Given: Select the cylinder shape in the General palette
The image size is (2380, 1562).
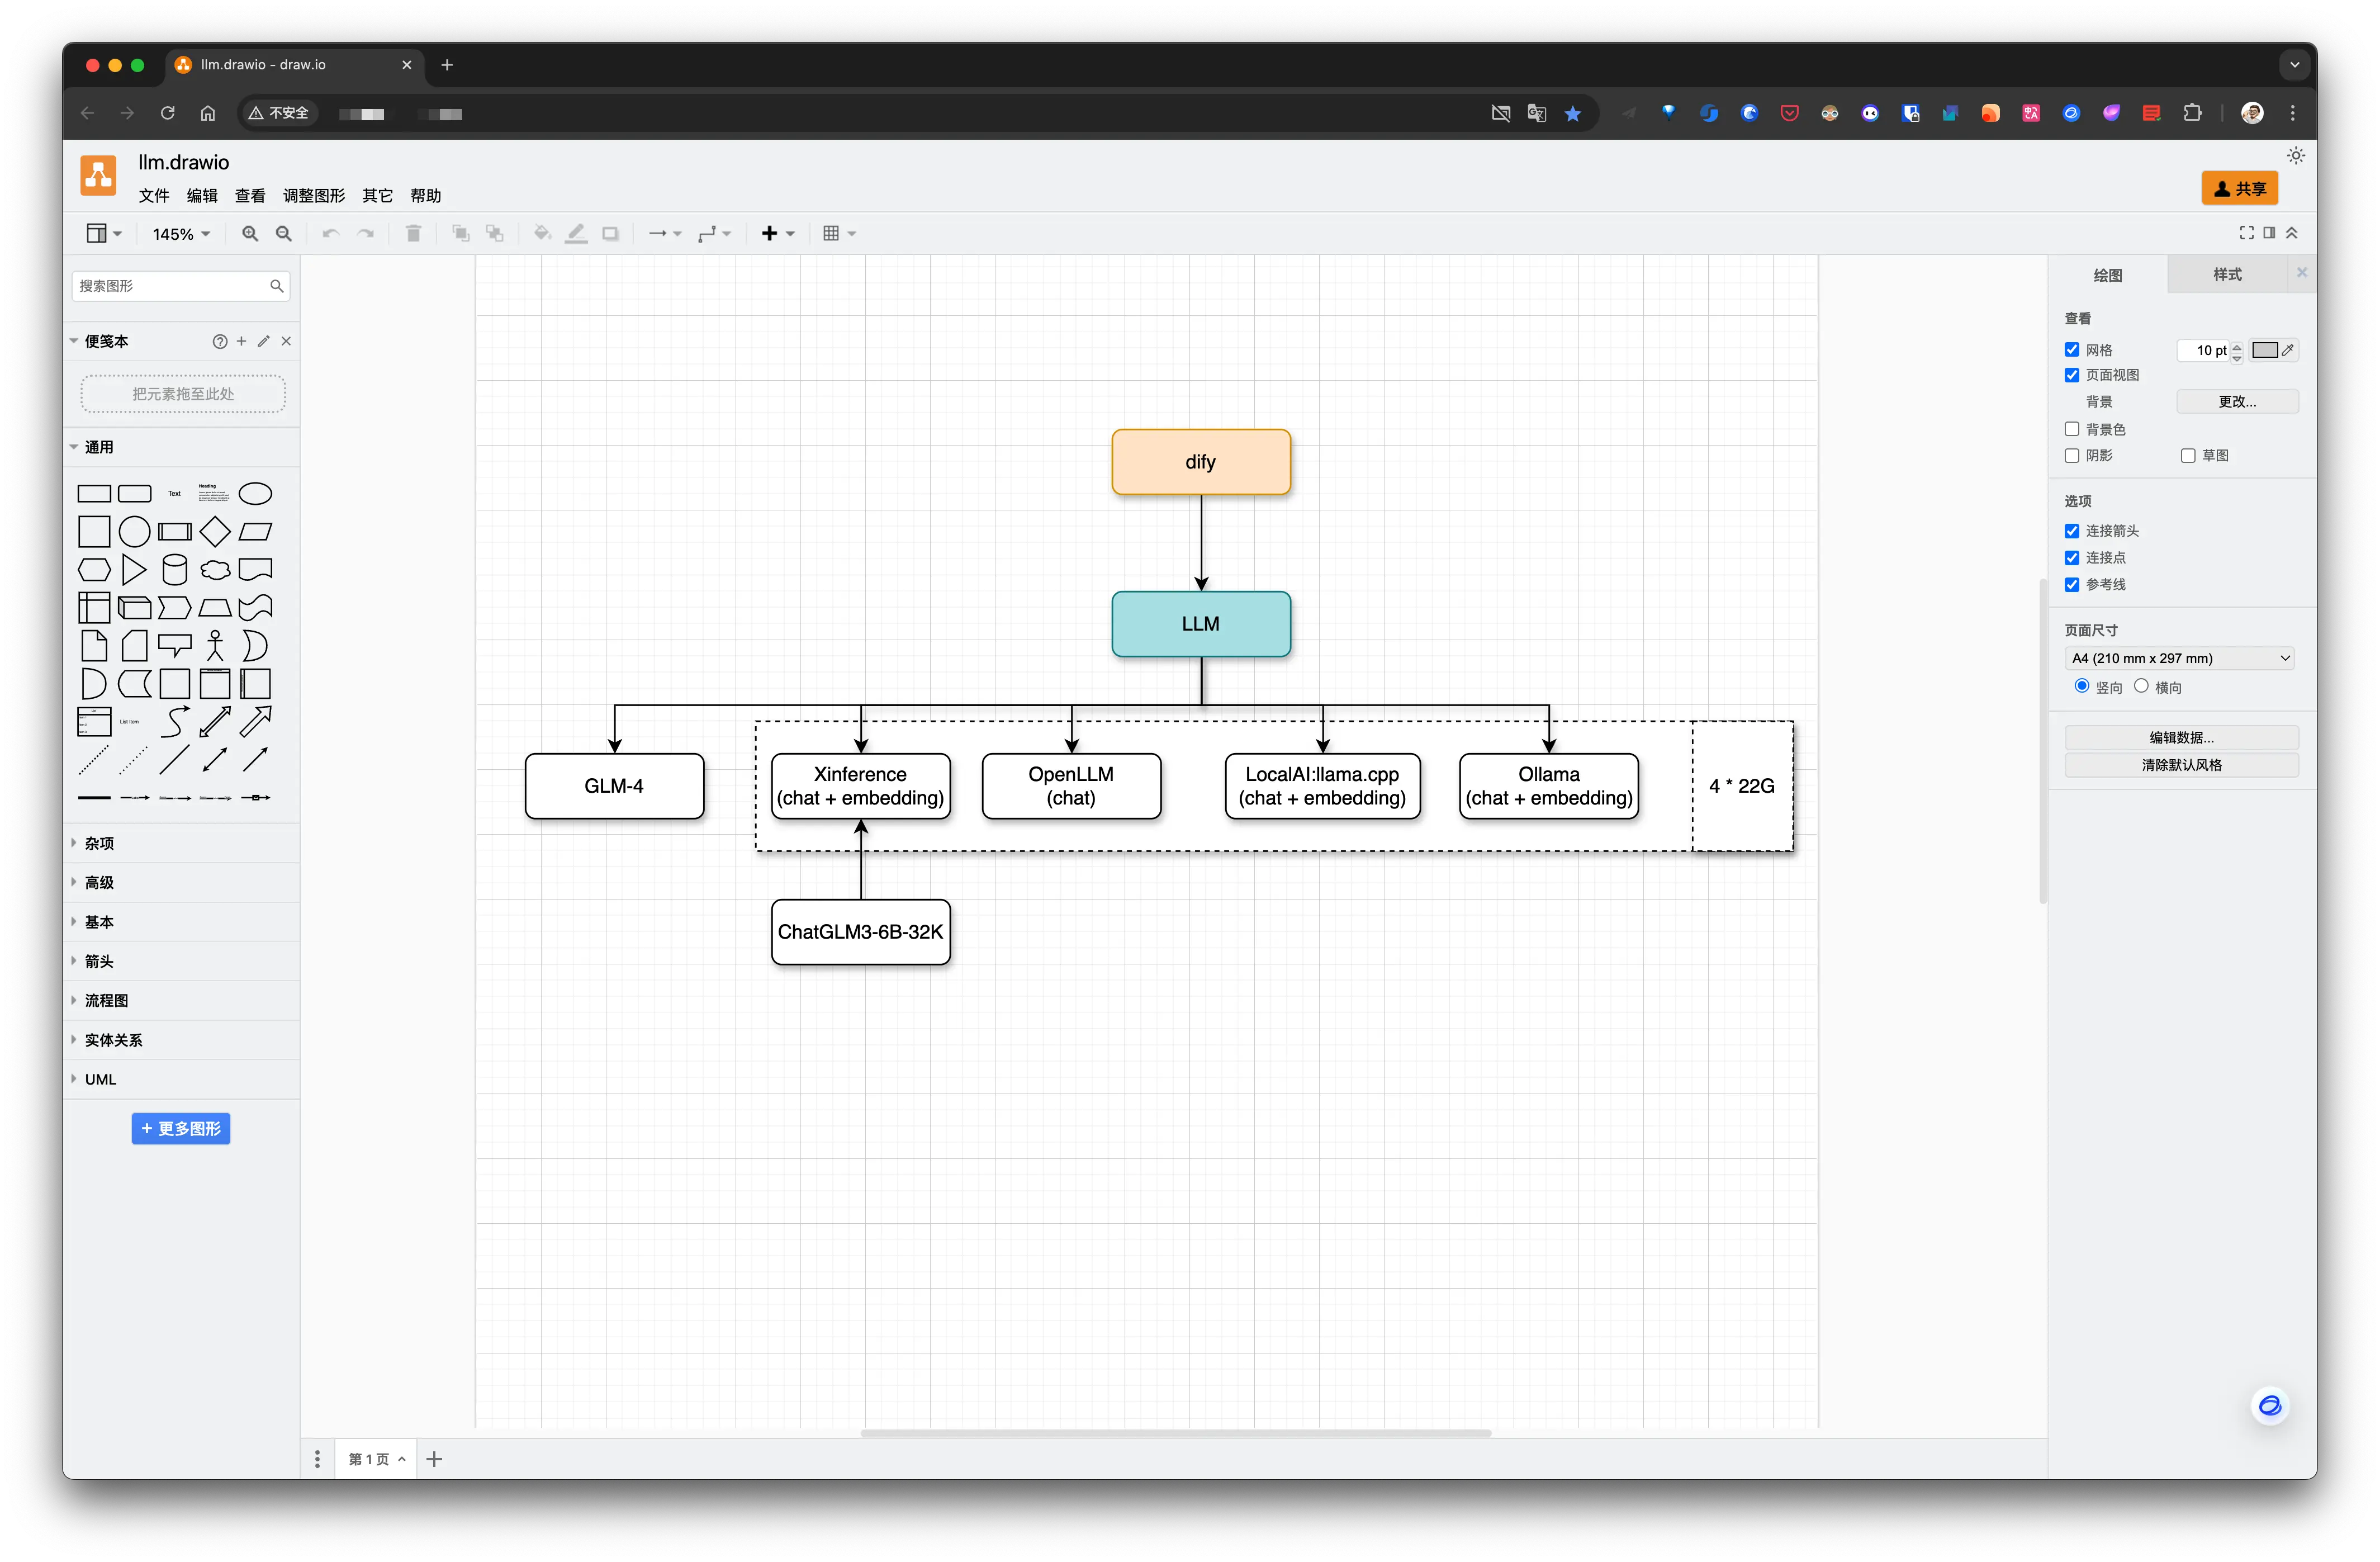Looking at the screenshot, I should (x=174, y=570).
